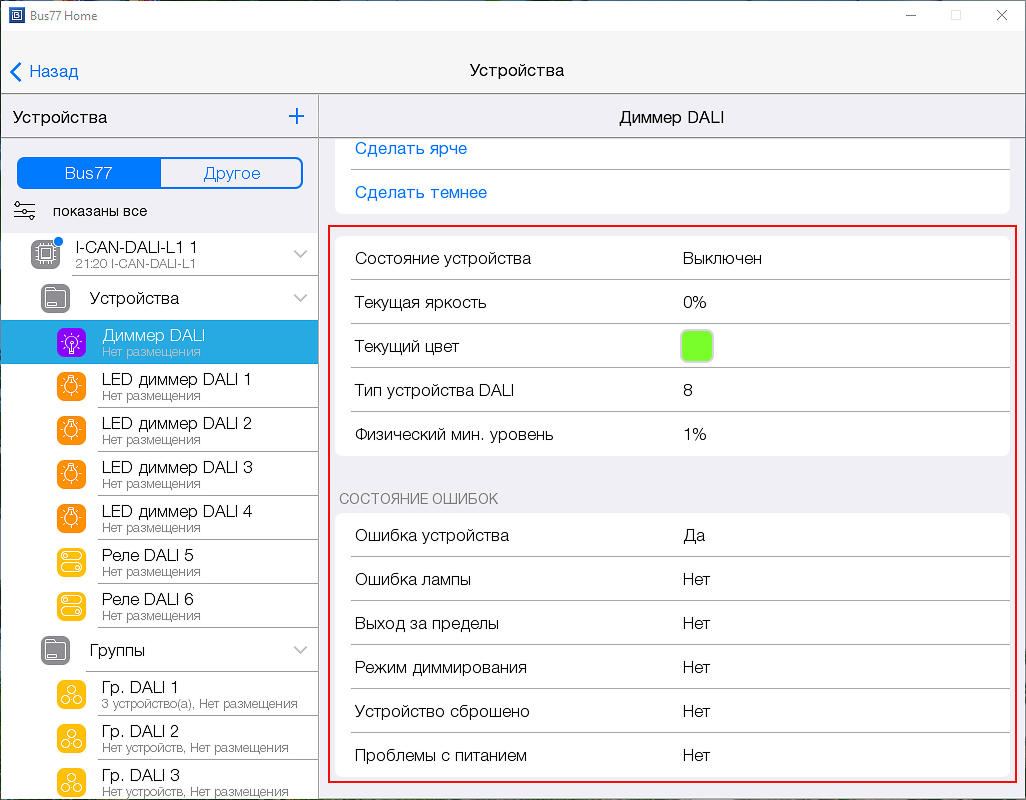Screen dimensions: 1026x800
Task: Select LED диммер DALI 3 in the tree
Action: tap(160, 474)
